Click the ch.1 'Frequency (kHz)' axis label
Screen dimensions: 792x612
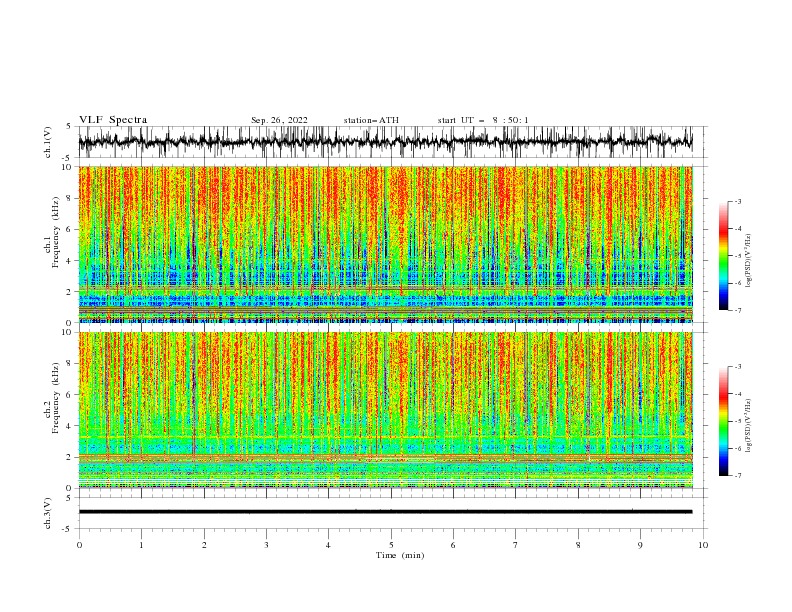pyautogui.click(x=55, y=232)
